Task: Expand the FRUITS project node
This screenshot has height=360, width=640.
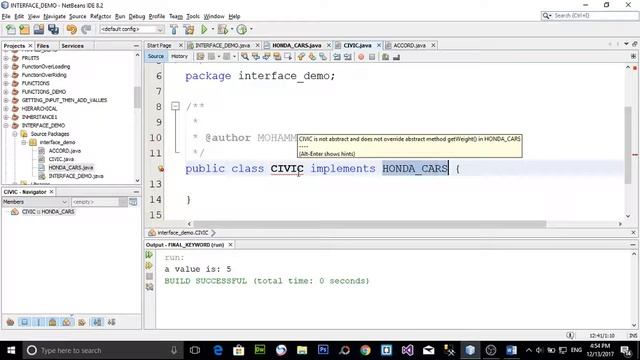Action: [x=6, y=58]
